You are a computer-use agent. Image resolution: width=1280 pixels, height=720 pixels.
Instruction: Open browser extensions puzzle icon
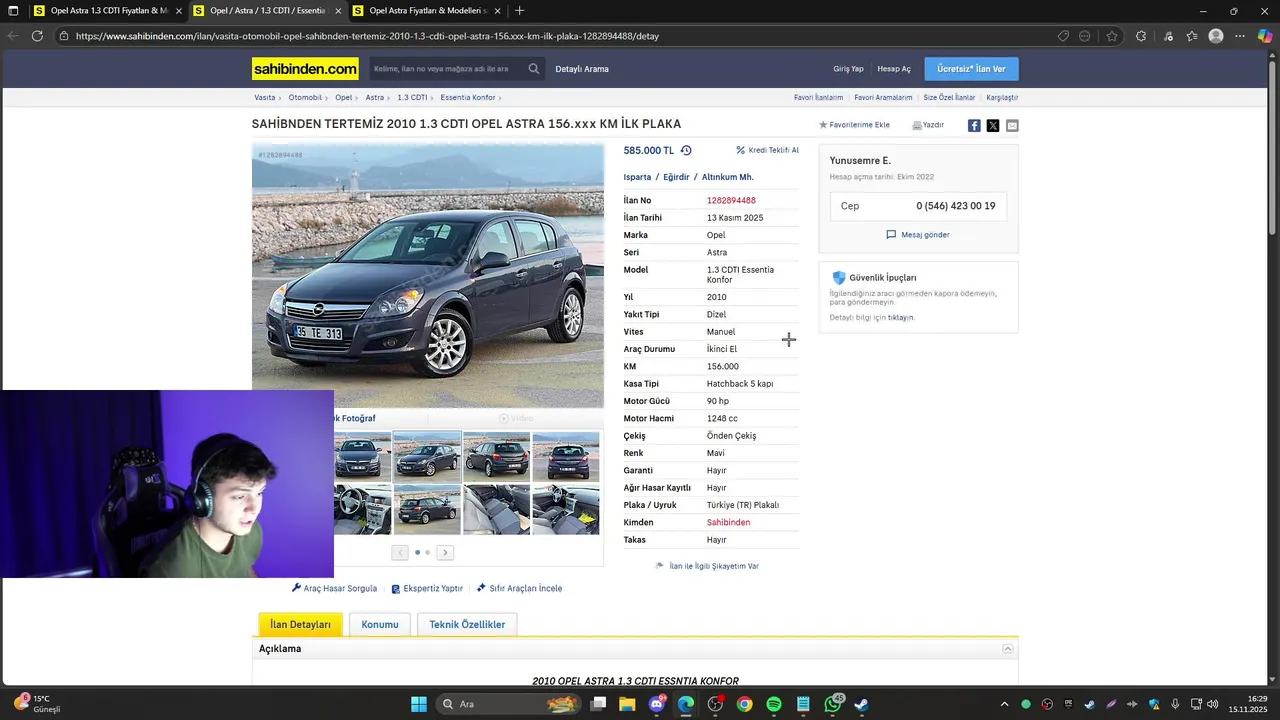[1141, 36]
